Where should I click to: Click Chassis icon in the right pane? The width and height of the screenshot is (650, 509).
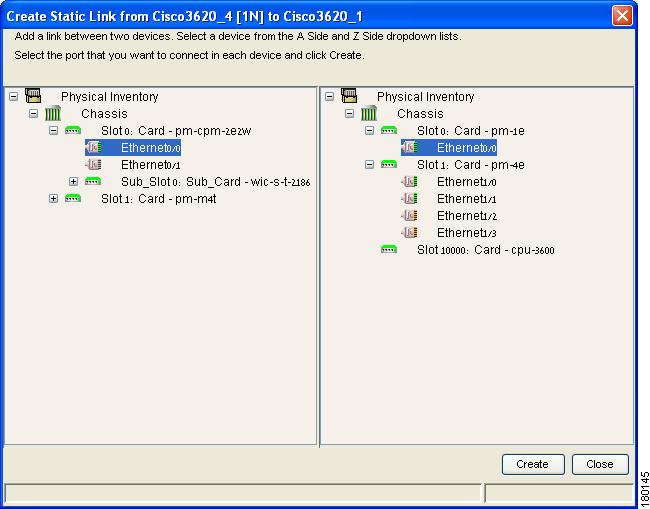click(369, 113)
